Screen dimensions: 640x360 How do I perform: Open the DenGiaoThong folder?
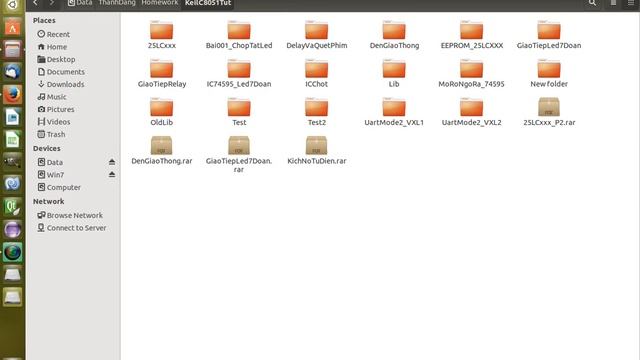tap(394, 35)
